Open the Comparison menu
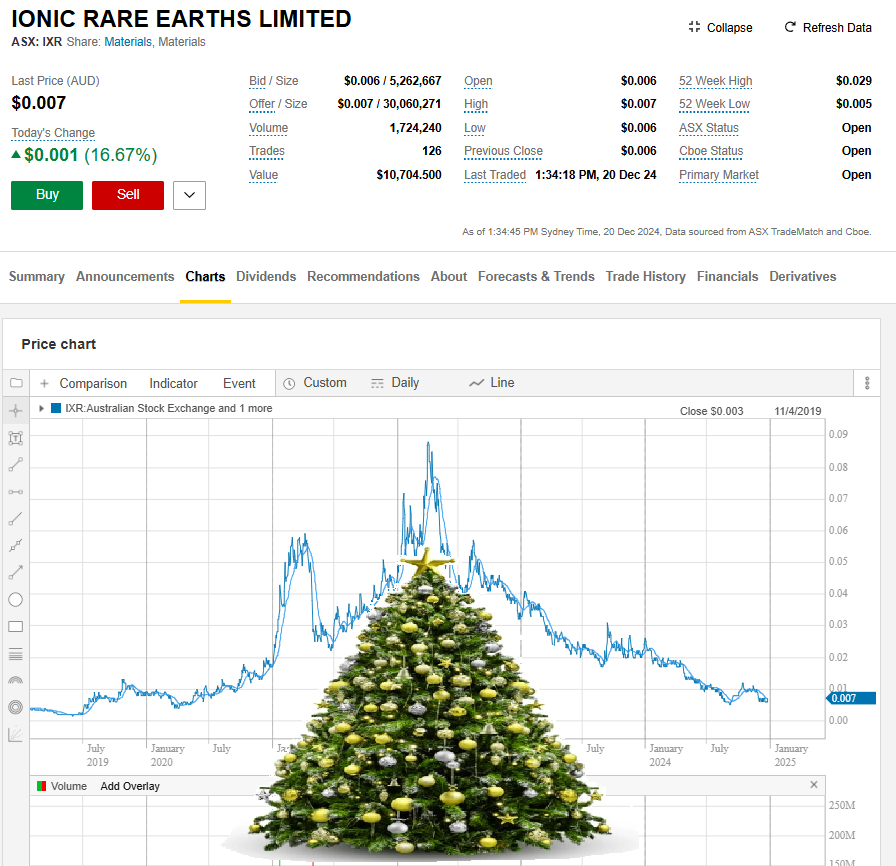This screenshot has width=896, height=866. [93, 383]
